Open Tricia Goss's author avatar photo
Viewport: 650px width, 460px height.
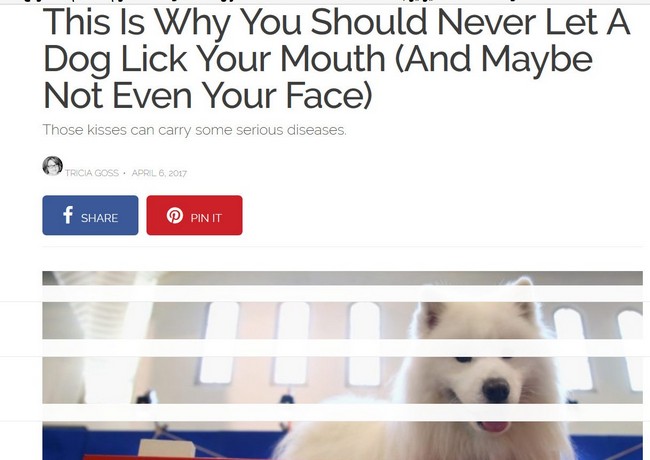[53, 166]
